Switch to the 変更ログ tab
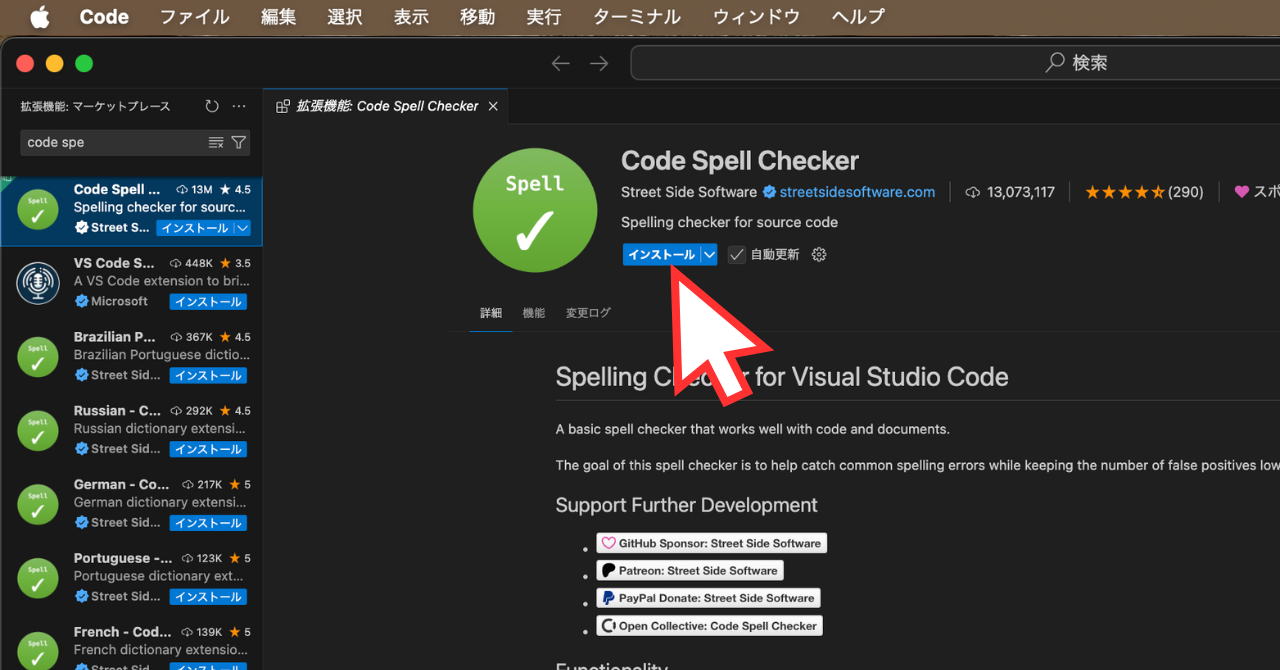 coord(588,312)
